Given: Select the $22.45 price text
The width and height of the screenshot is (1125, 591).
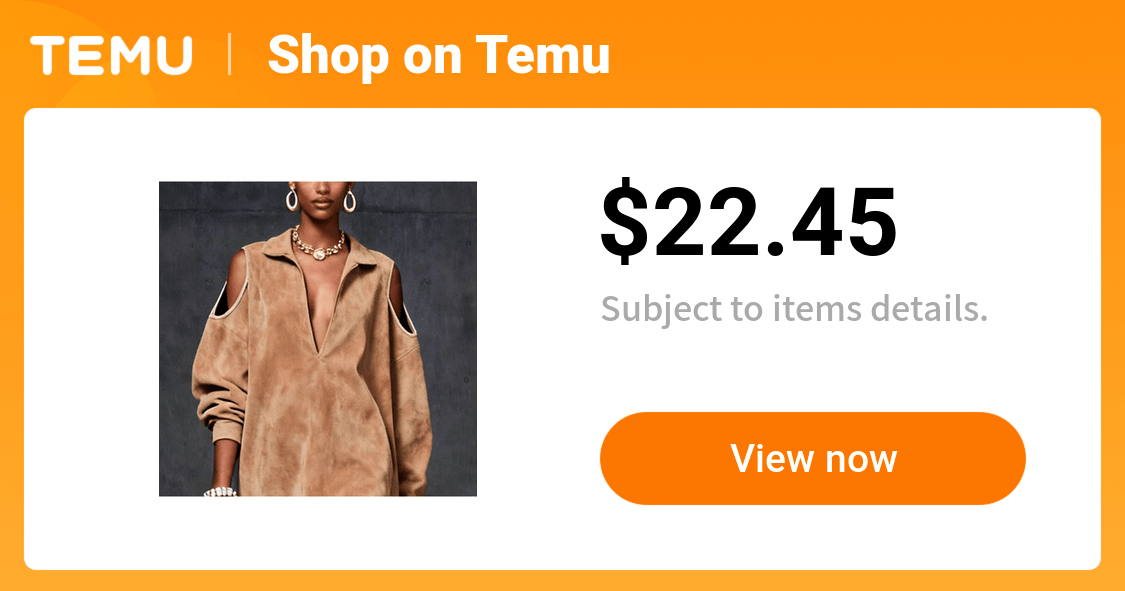Looking at the screenshot, I should (749, 221).
